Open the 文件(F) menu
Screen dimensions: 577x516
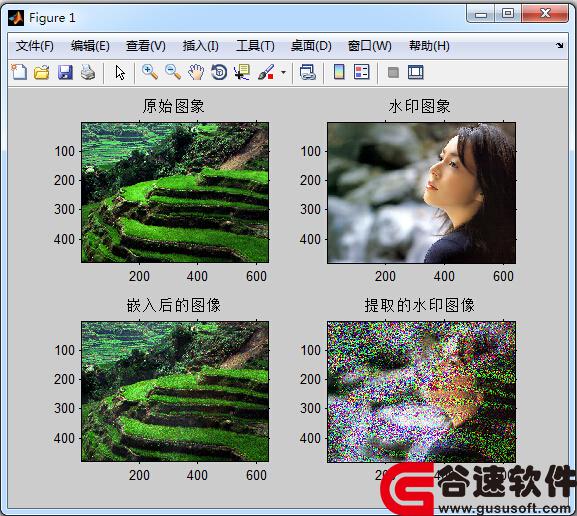(x=35, y=46)
